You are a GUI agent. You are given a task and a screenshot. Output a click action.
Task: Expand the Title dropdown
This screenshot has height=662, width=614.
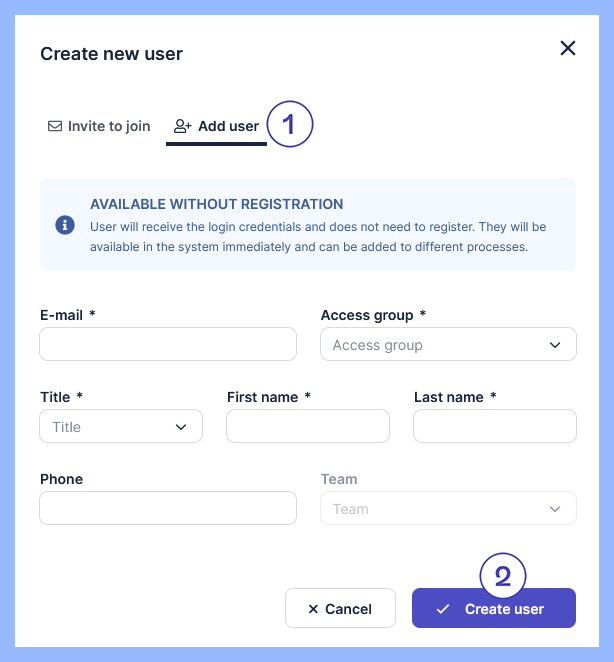click(x=121, y=427)
